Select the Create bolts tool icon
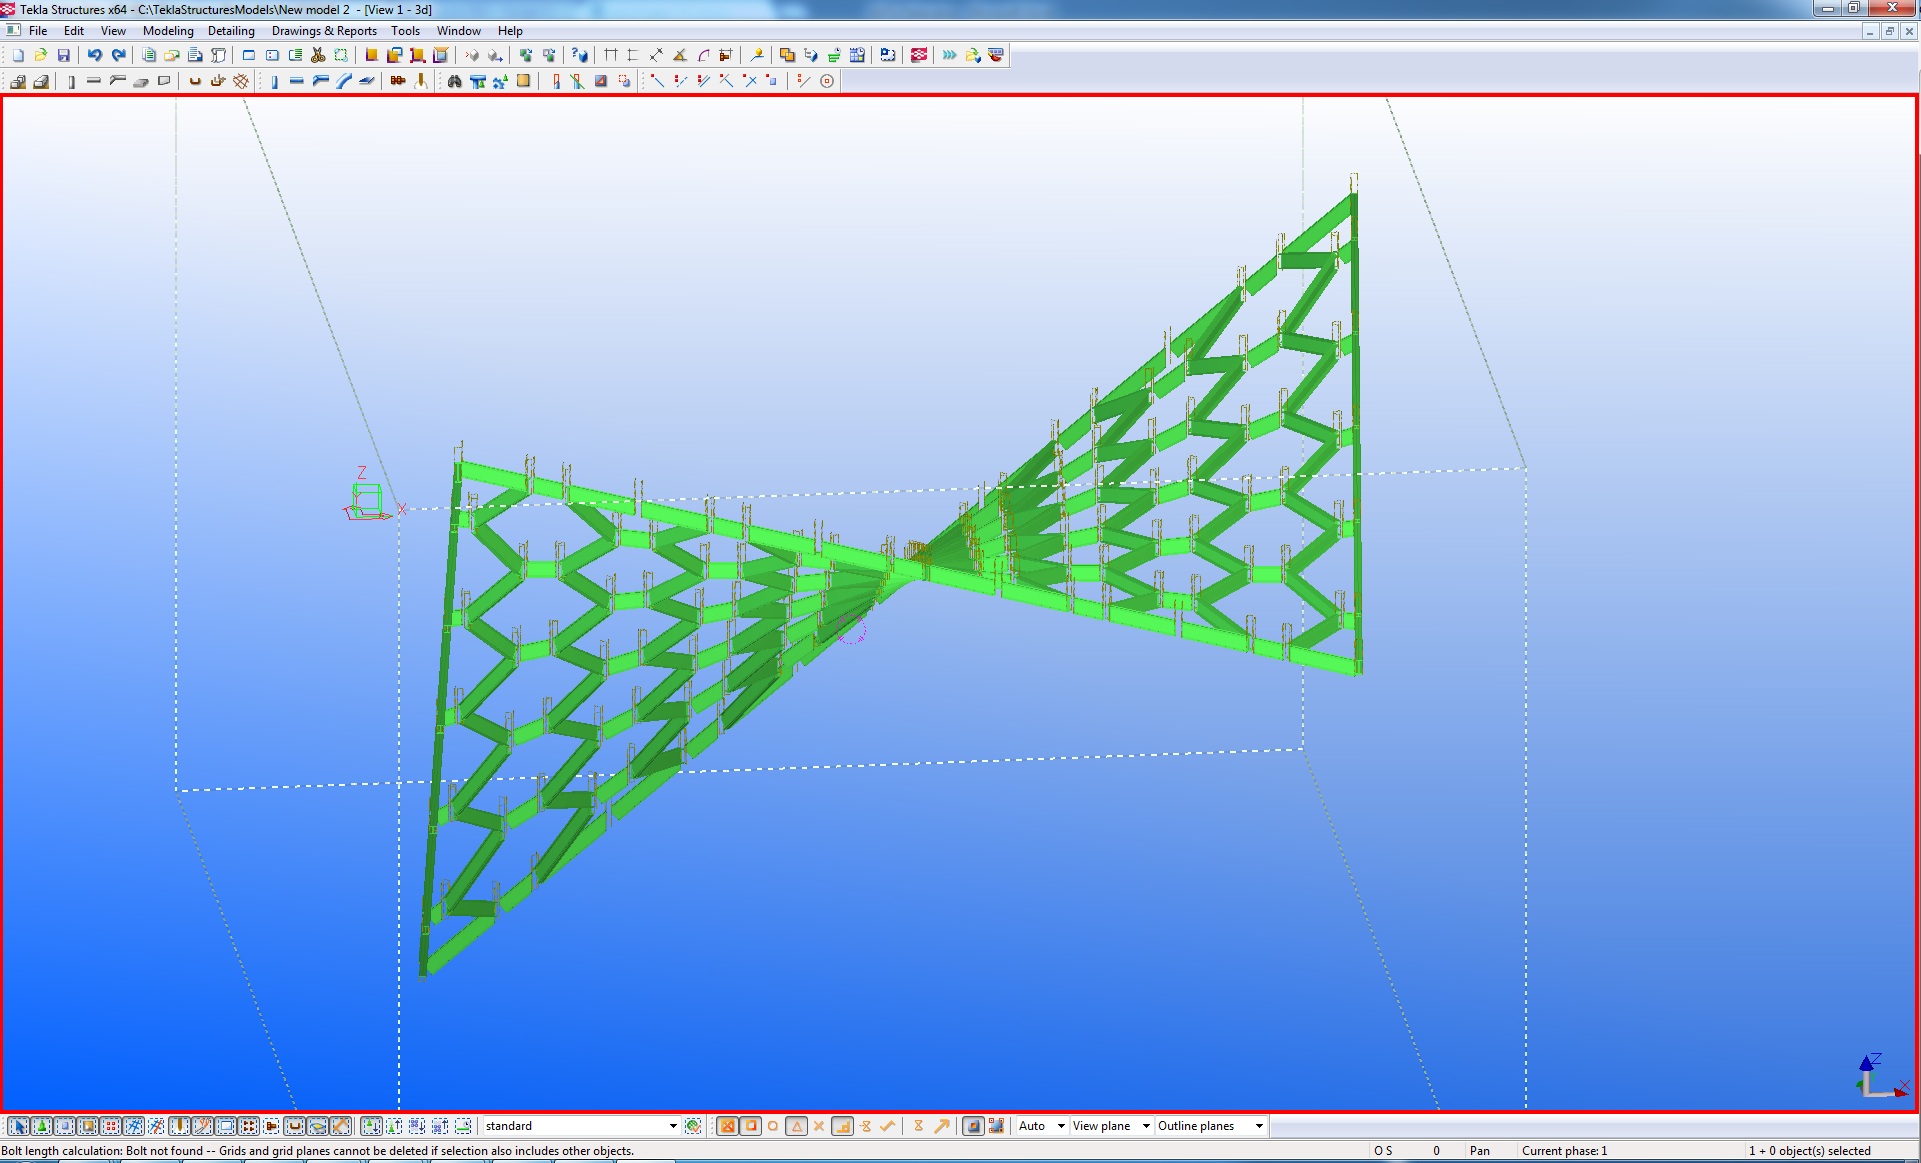Image resolution: width=1921 pixels, height=1163 pixels. [x=398, y=81]
